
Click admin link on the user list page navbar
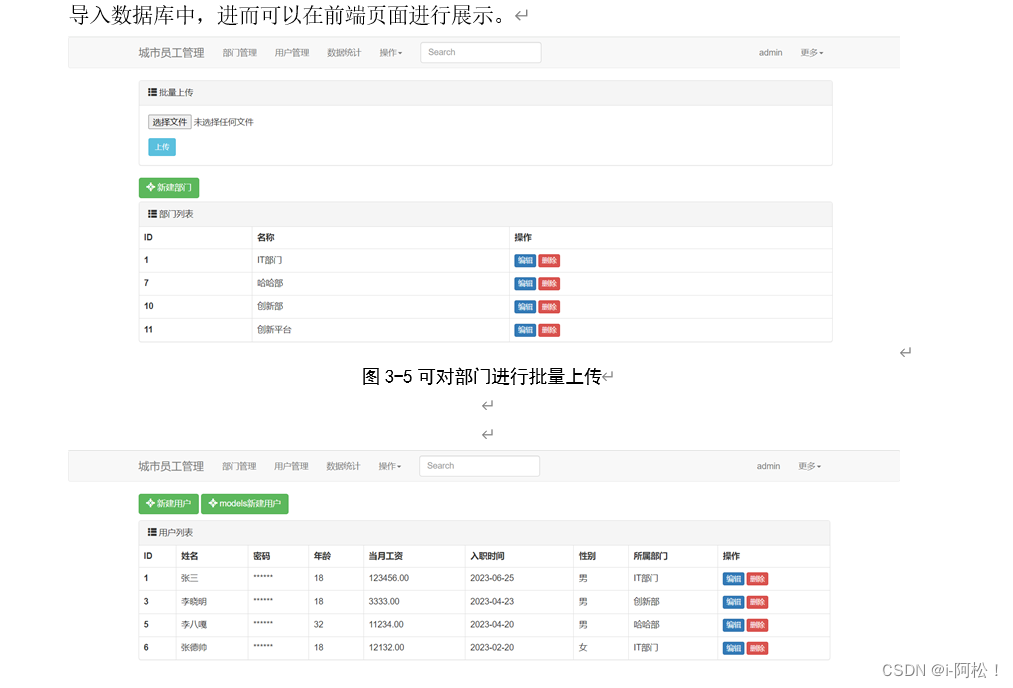click(769, 466)
